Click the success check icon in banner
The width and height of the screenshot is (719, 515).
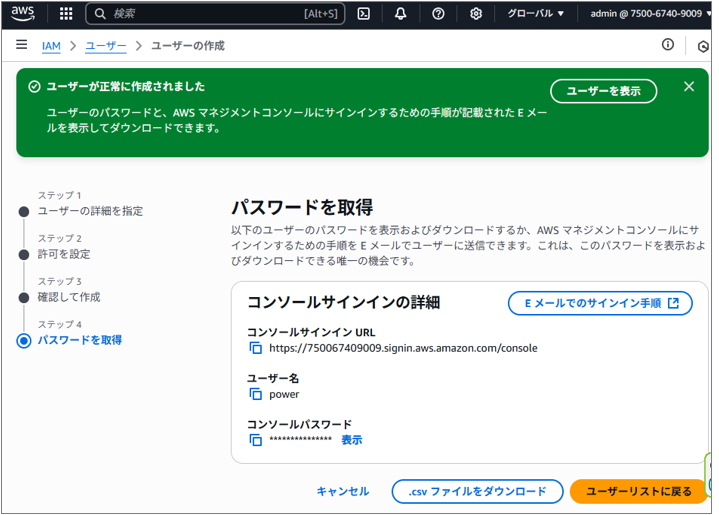tap(34, 87)
